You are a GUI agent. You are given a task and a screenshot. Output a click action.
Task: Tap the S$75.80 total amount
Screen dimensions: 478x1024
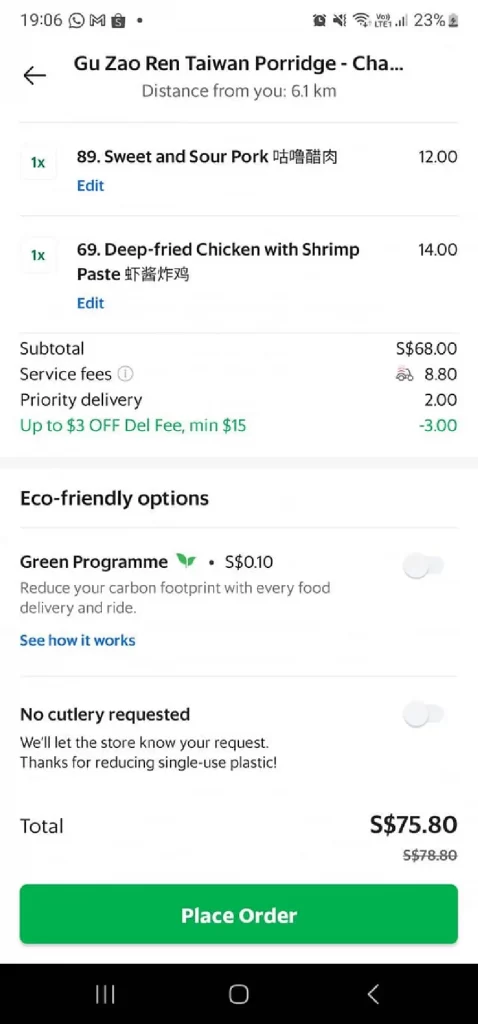click(414, 825)
